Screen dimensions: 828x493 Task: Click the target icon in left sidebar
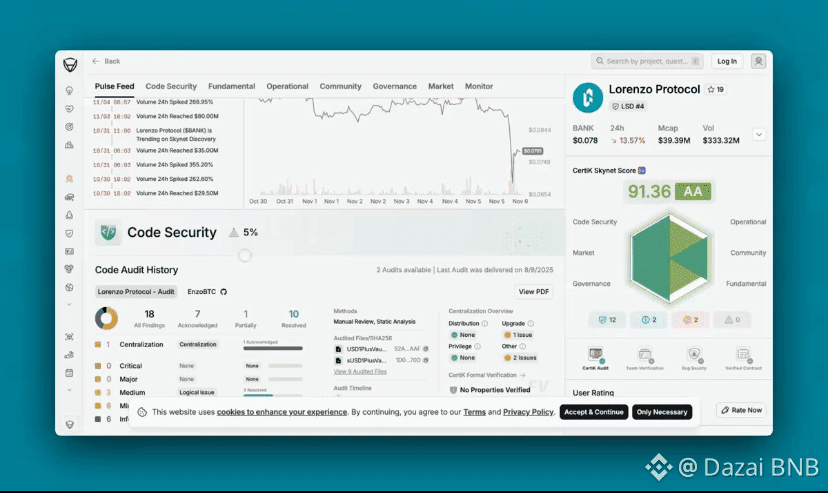69,127
